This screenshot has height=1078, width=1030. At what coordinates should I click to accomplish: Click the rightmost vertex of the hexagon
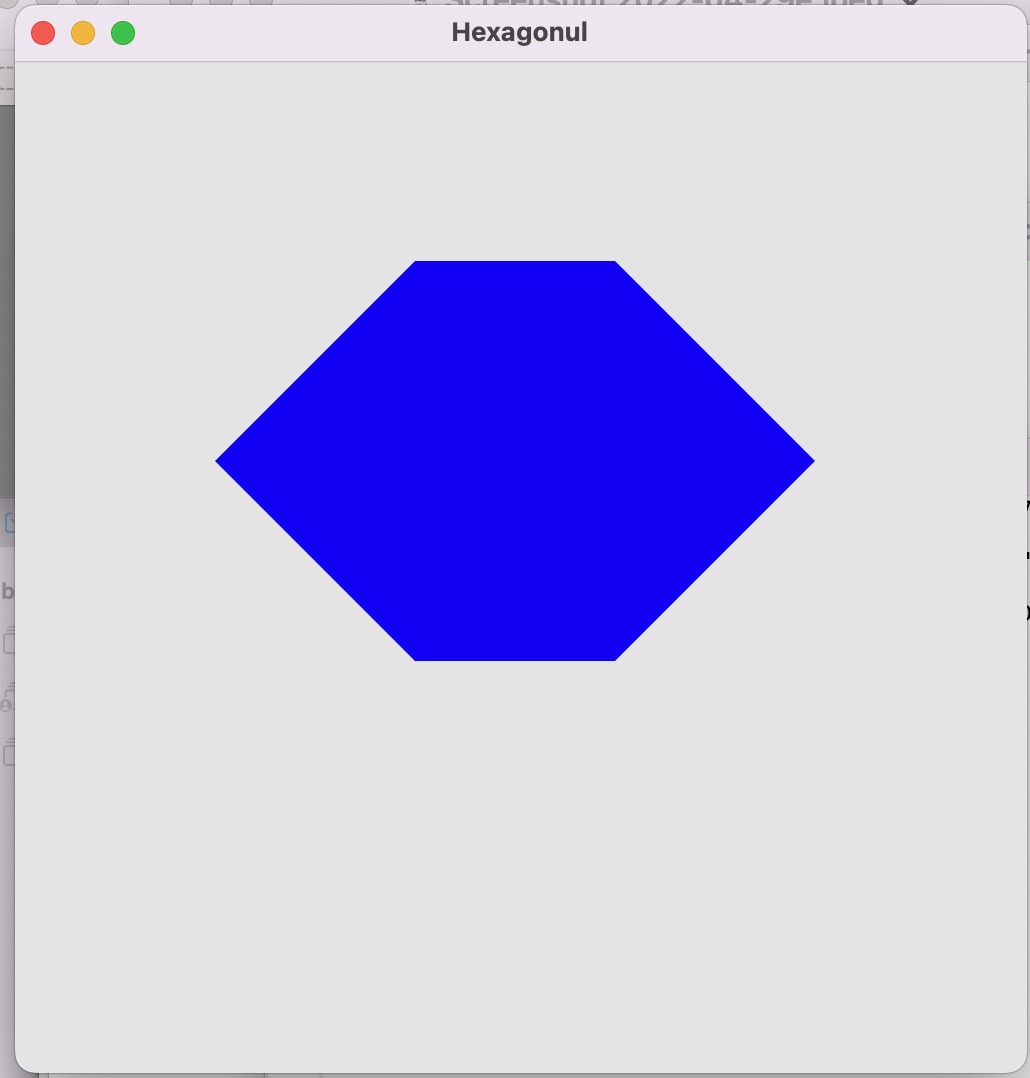pyautogui.click(x=810, y=461)
